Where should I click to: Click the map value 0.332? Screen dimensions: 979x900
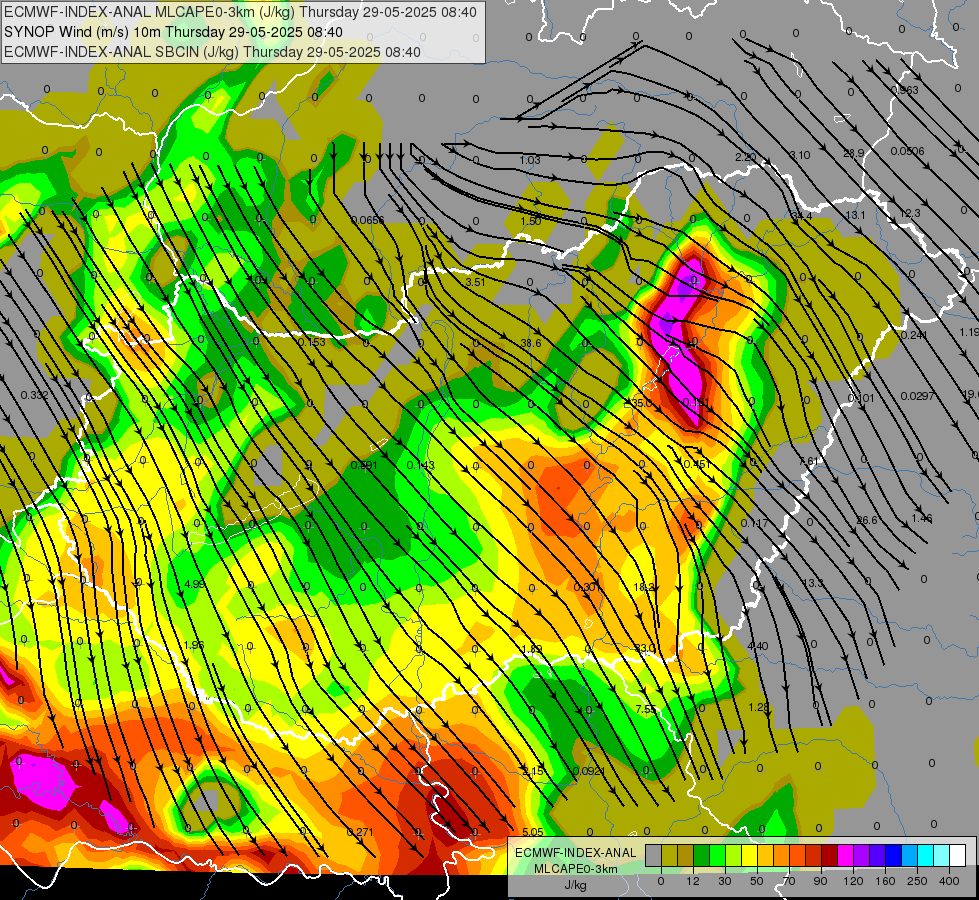pyautogui.click(x=34, y=395)
